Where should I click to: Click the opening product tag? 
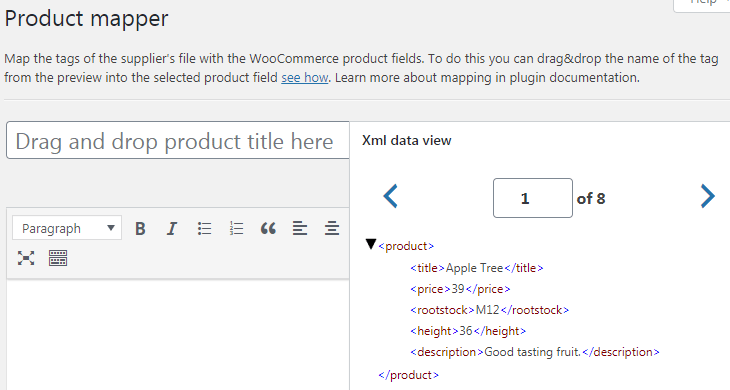(x=406, y=246)
